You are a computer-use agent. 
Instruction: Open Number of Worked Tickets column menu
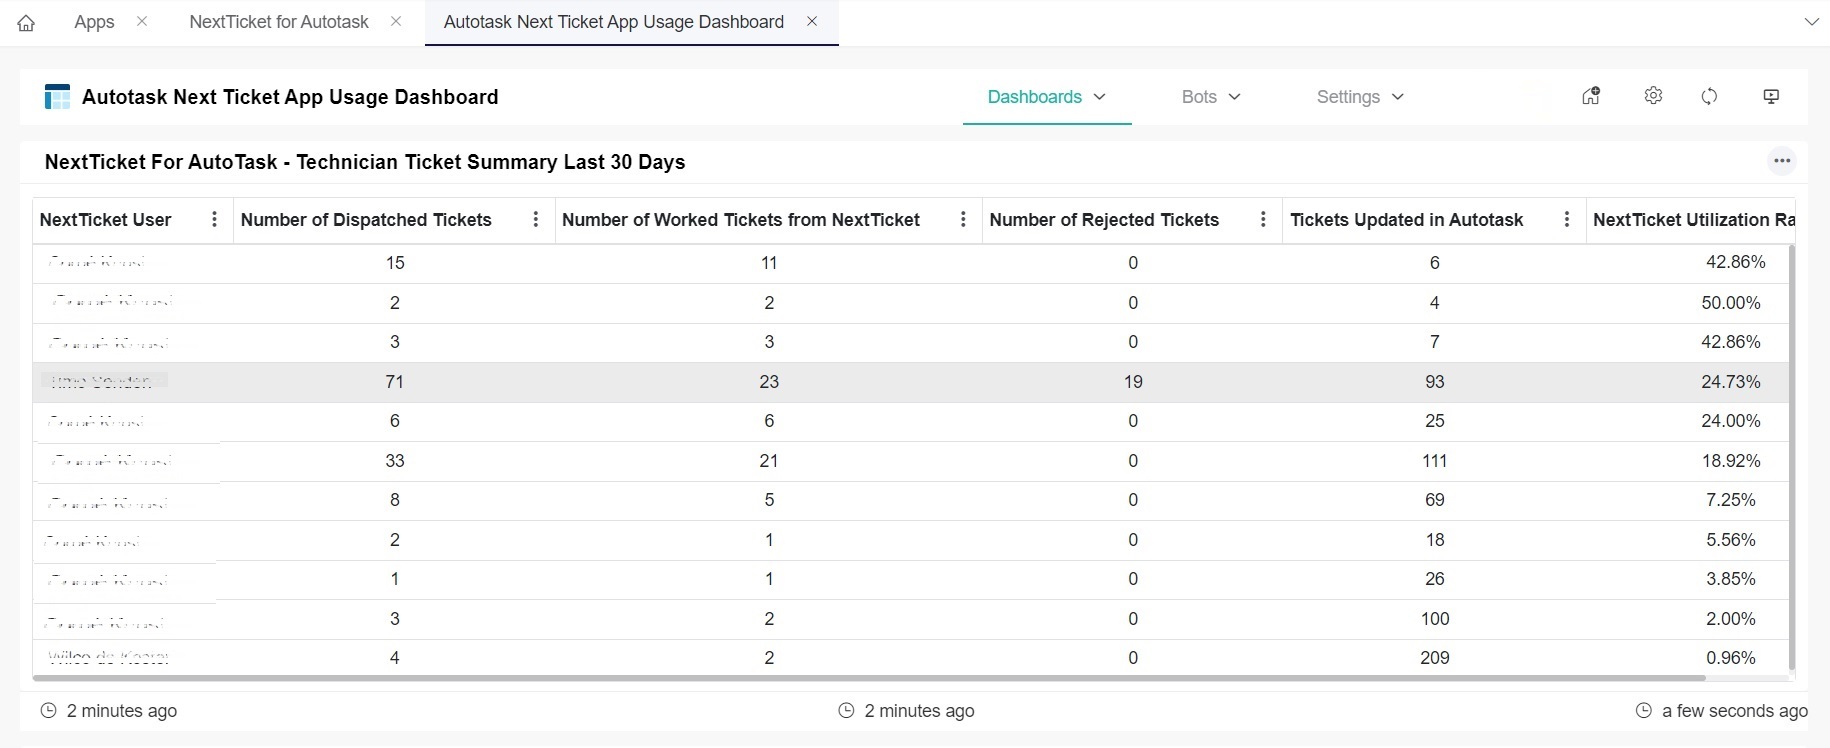(963, 219)
